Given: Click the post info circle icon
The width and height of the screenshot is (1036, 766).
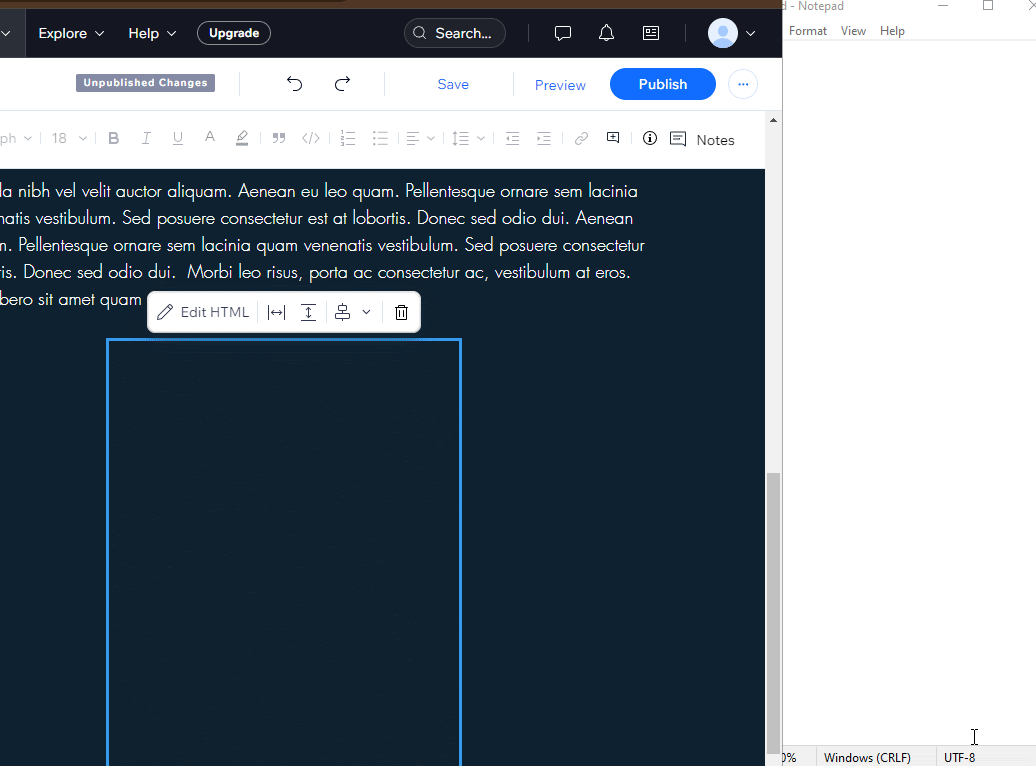Looking at the screenshot, I should click(650, 139).
